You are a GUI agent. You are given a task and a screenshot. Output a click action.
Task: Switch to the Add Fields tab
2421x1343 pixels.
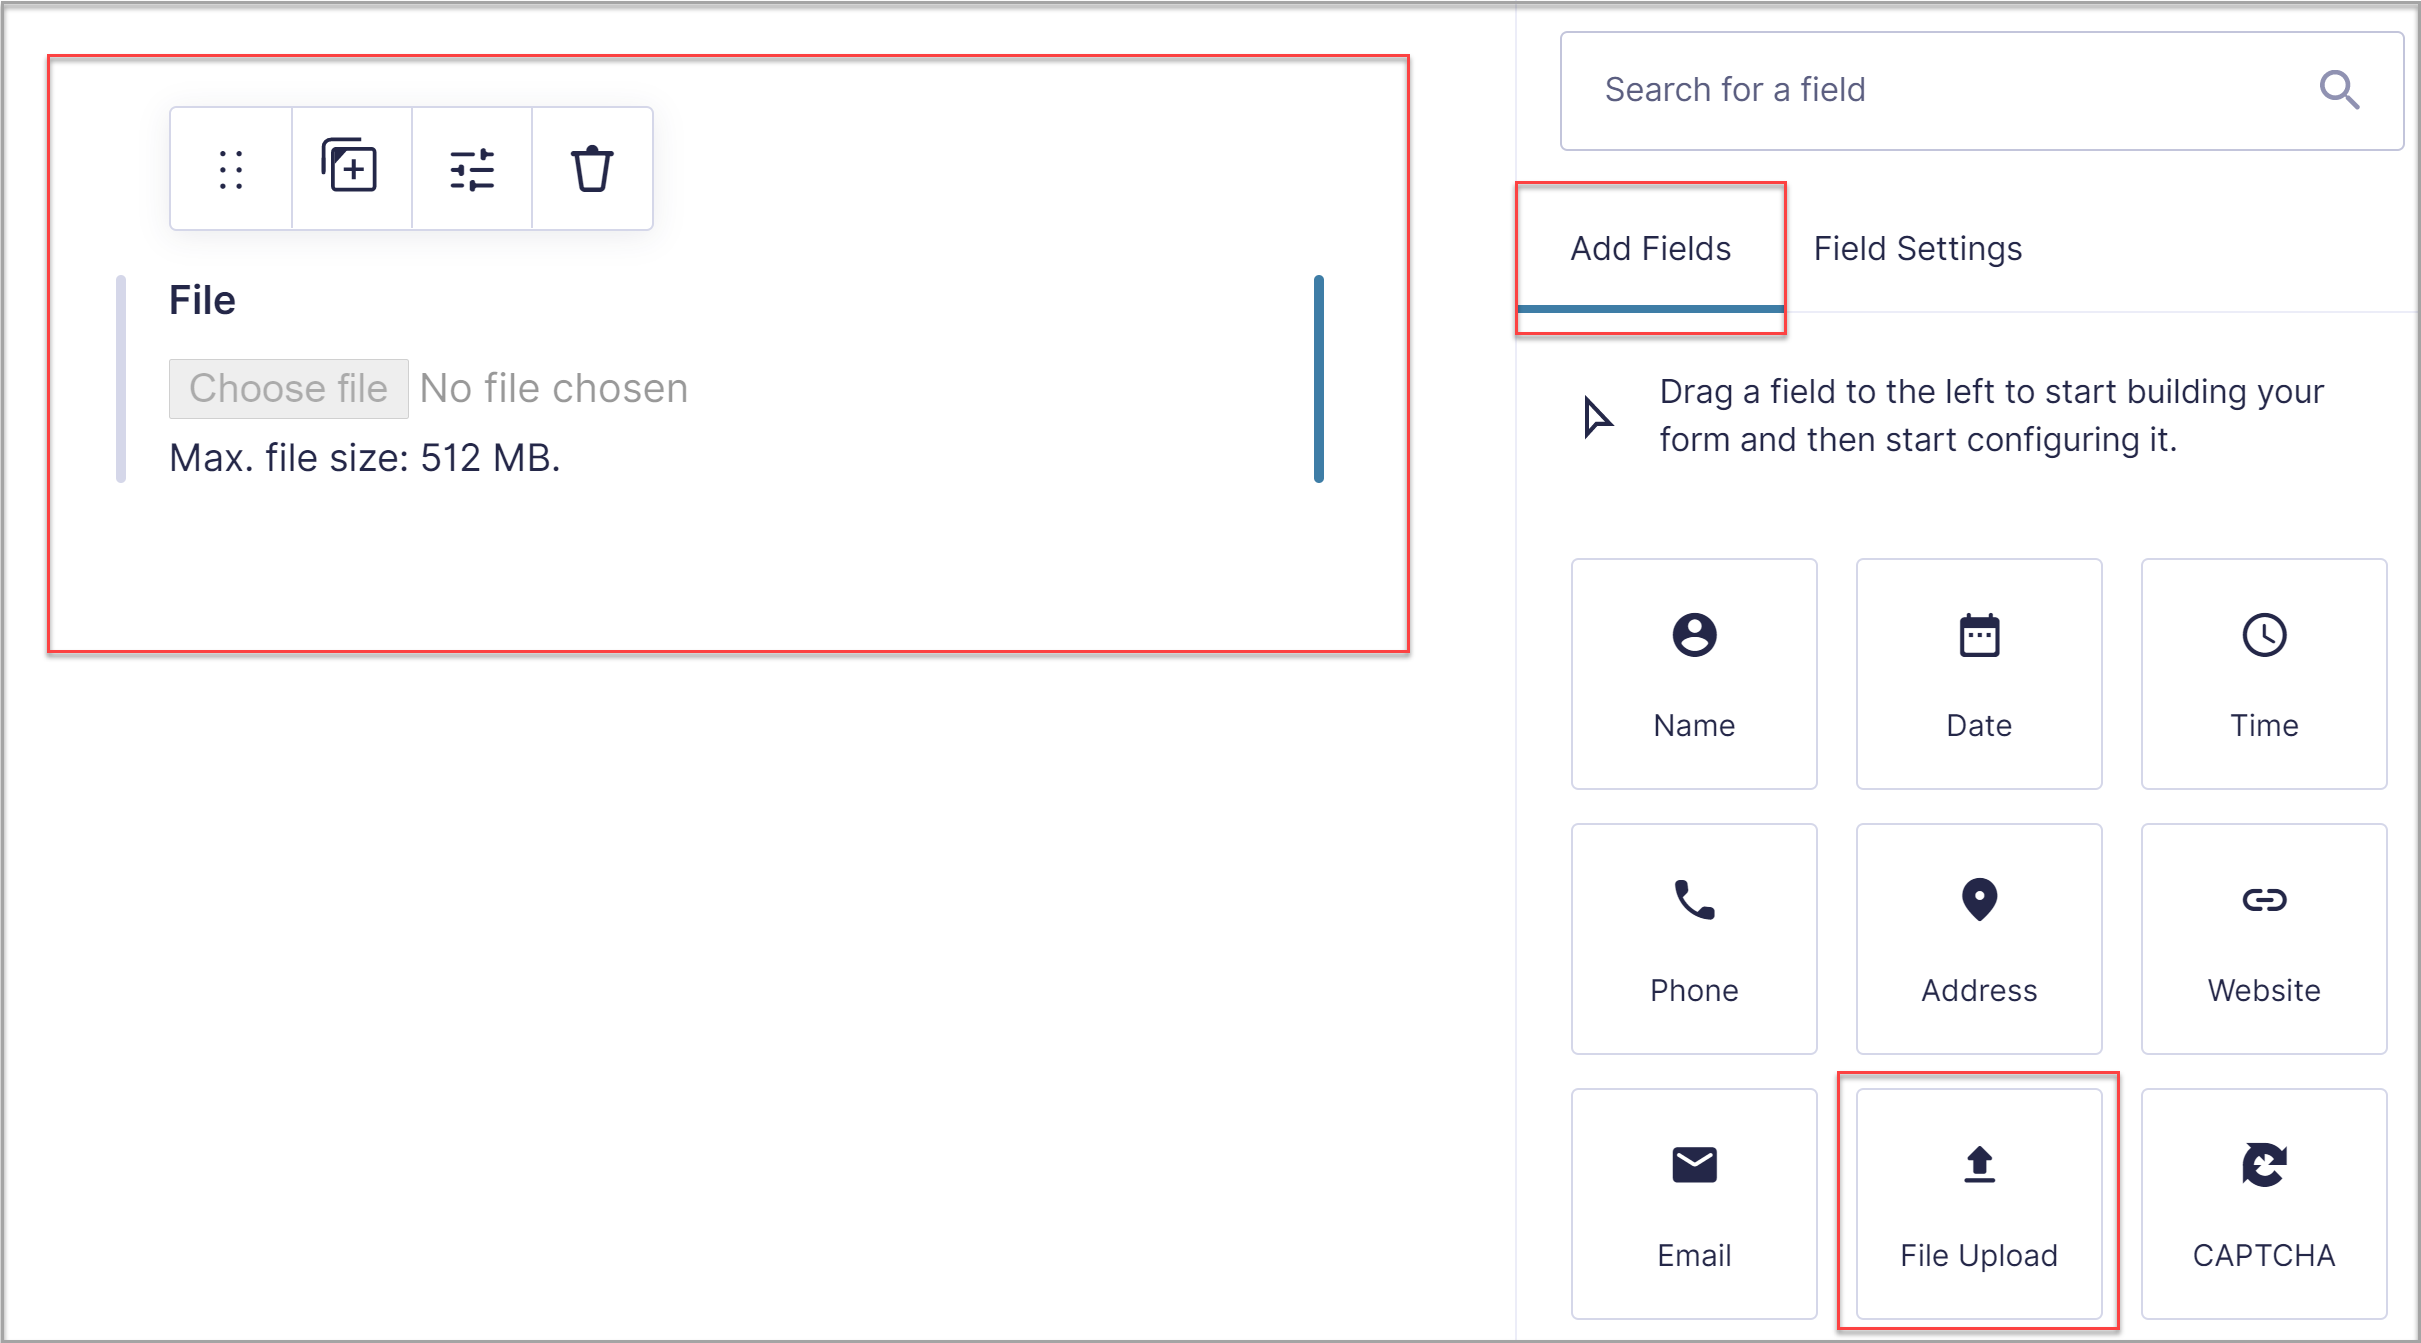(x=1649, y=248)
